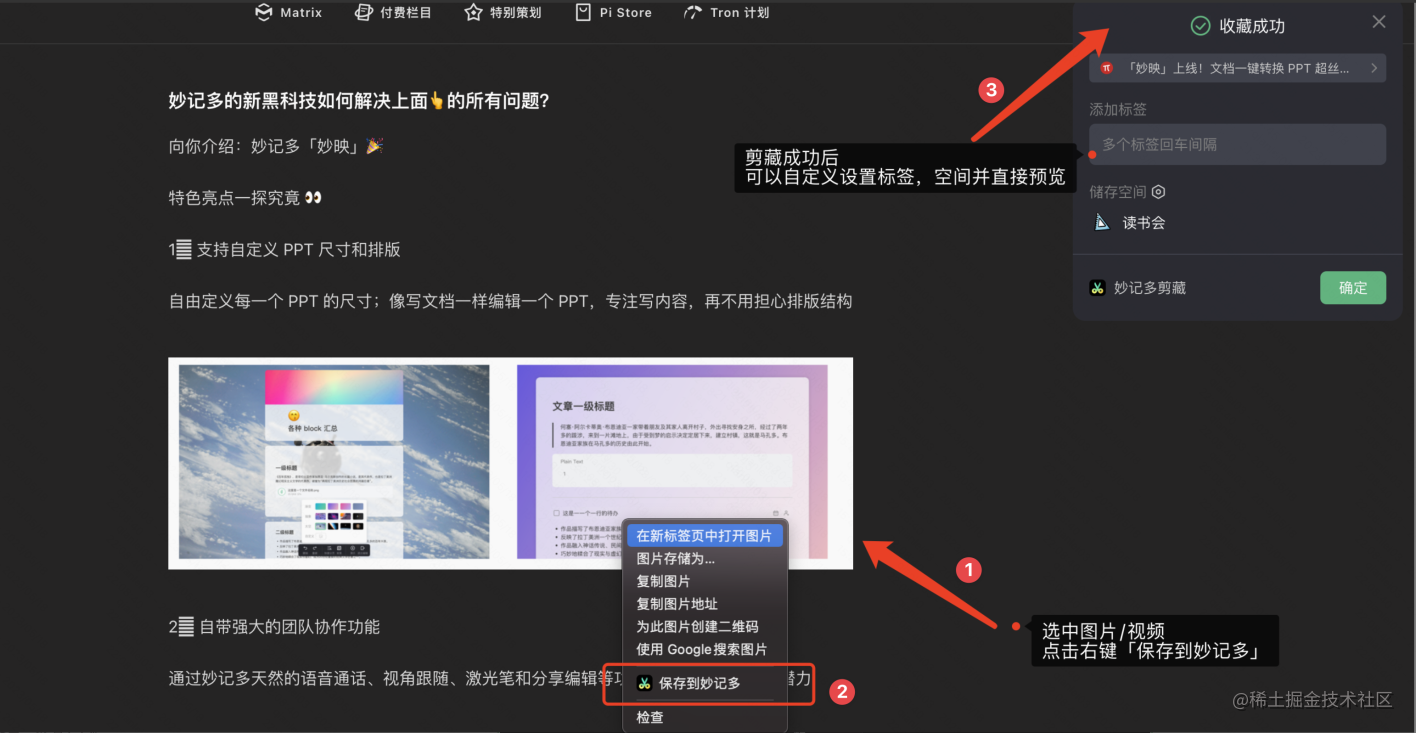Click the Matrix cube icon
1416x733 pixels.
click(x=264, y=13)
